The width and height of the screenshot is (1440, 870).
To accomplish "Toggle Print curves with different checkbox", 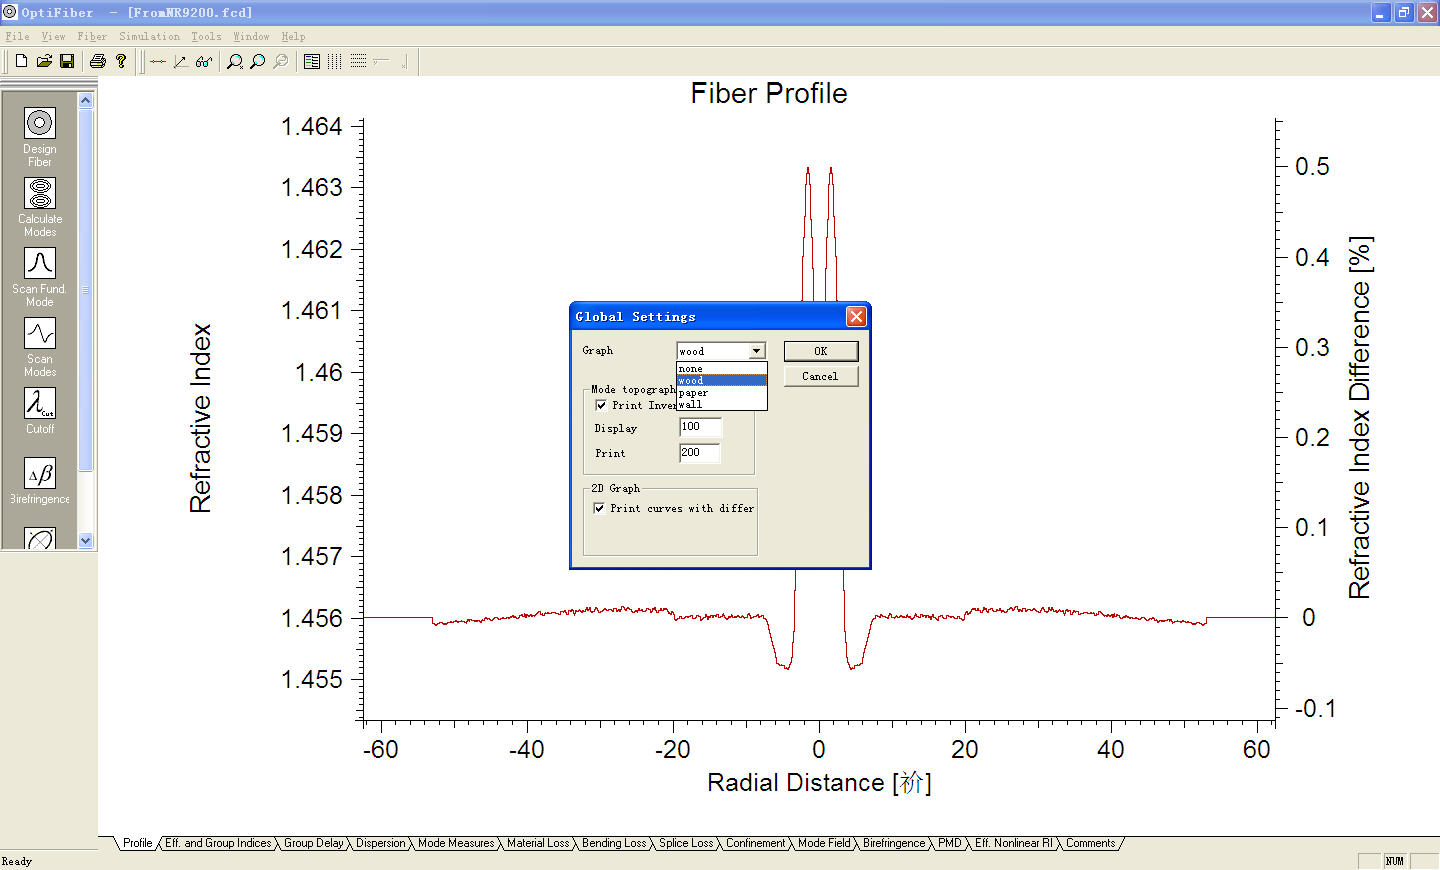I will [599, 508].
